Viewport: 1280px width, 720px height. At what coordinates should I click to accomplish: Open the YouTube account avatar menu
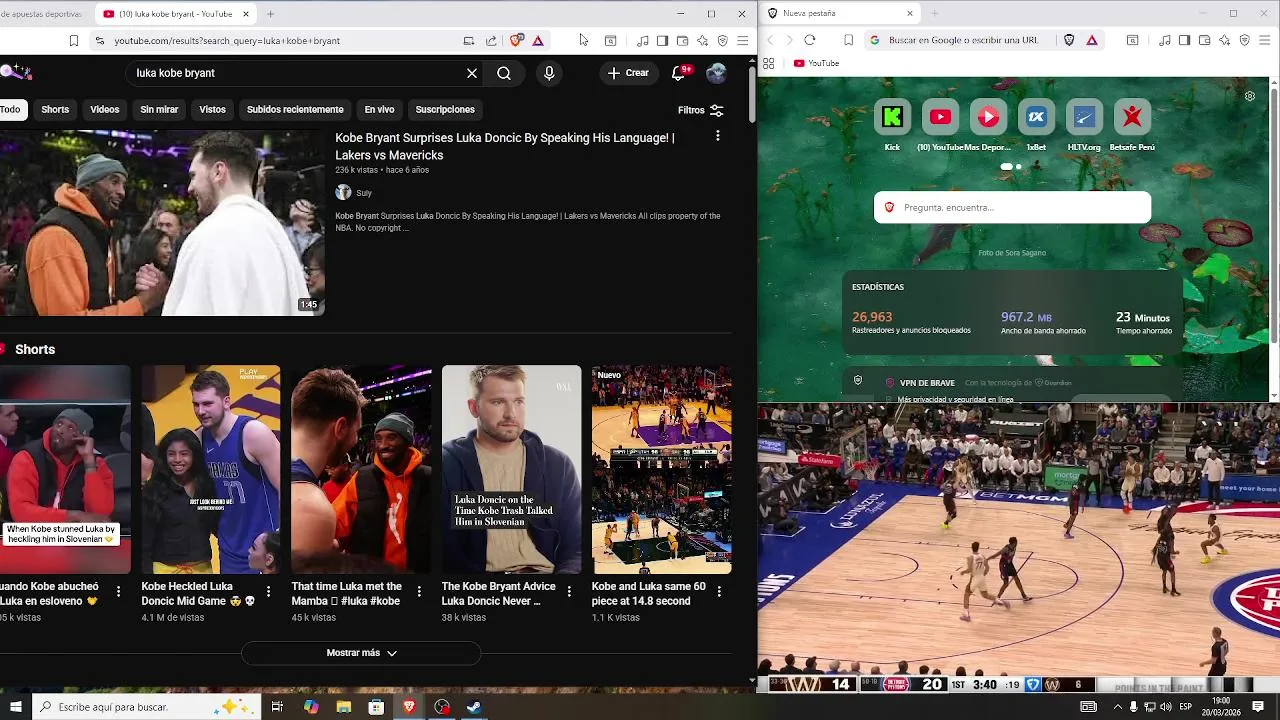pos(716,73)
